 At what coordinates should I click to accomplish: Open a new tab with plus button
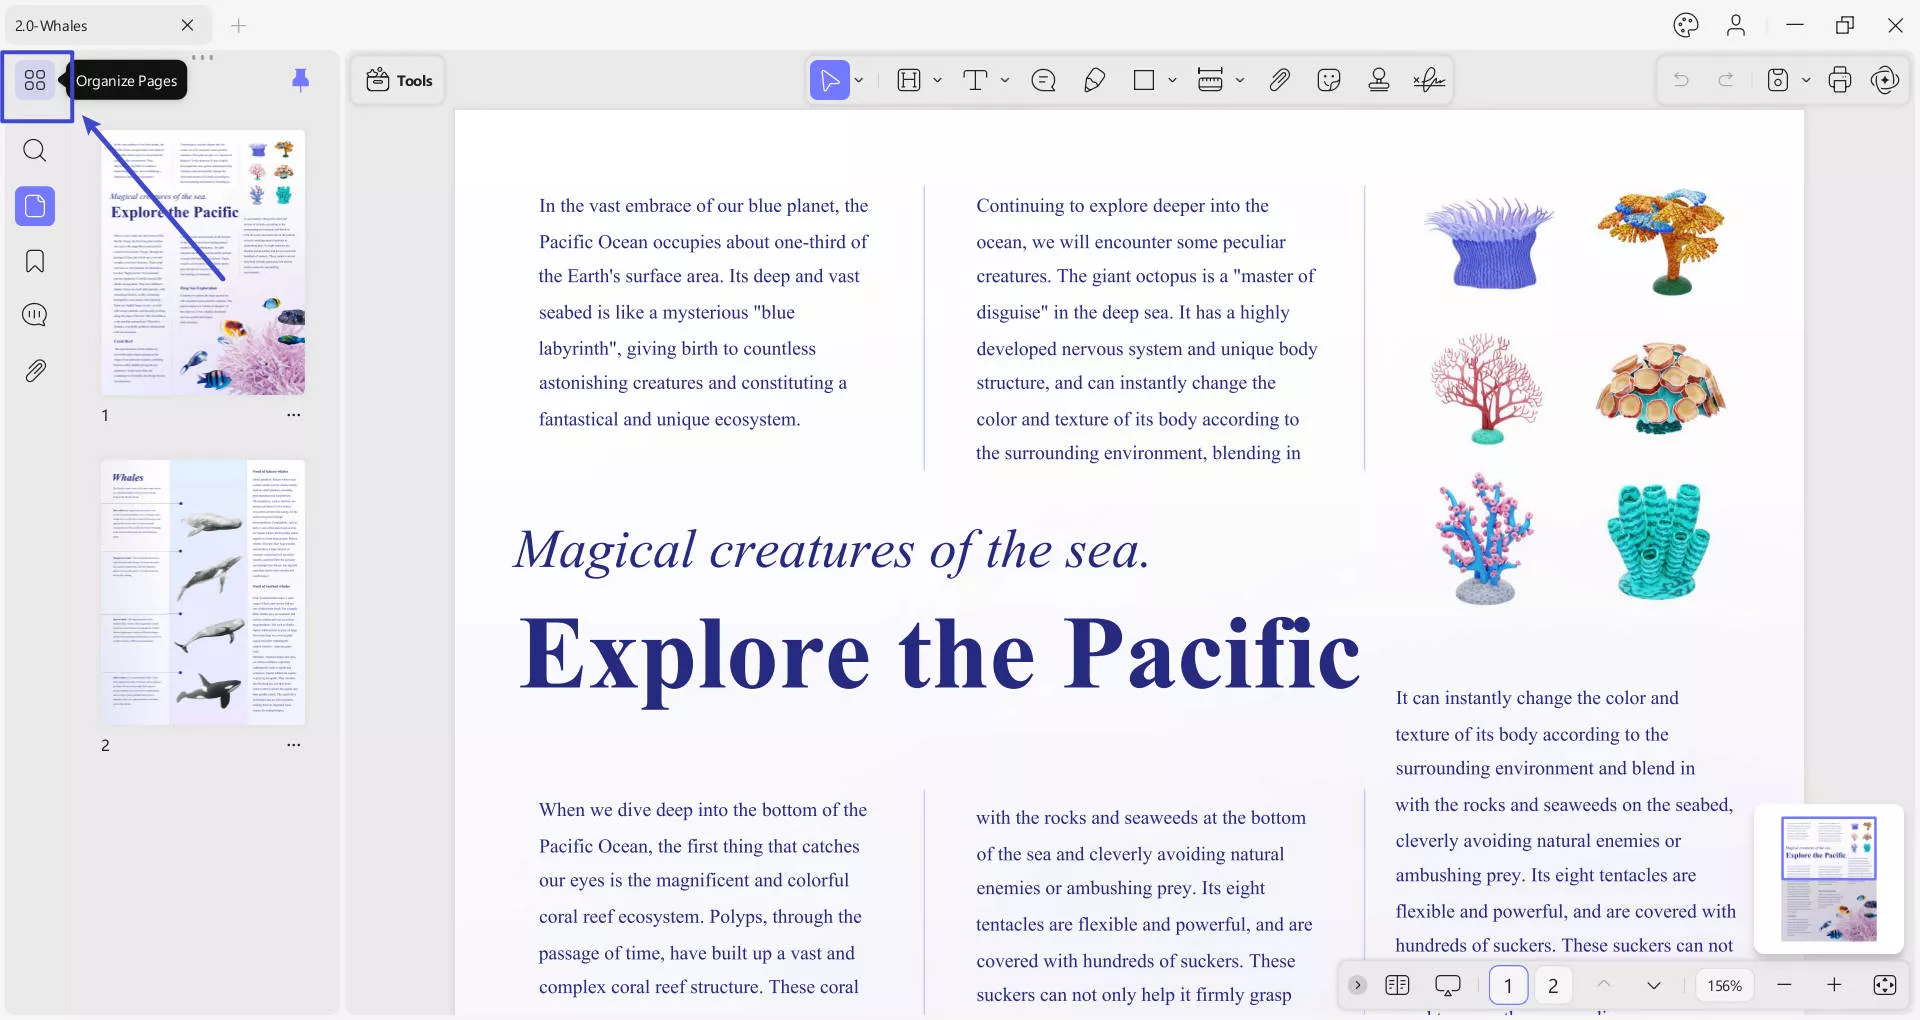[238, 26]
